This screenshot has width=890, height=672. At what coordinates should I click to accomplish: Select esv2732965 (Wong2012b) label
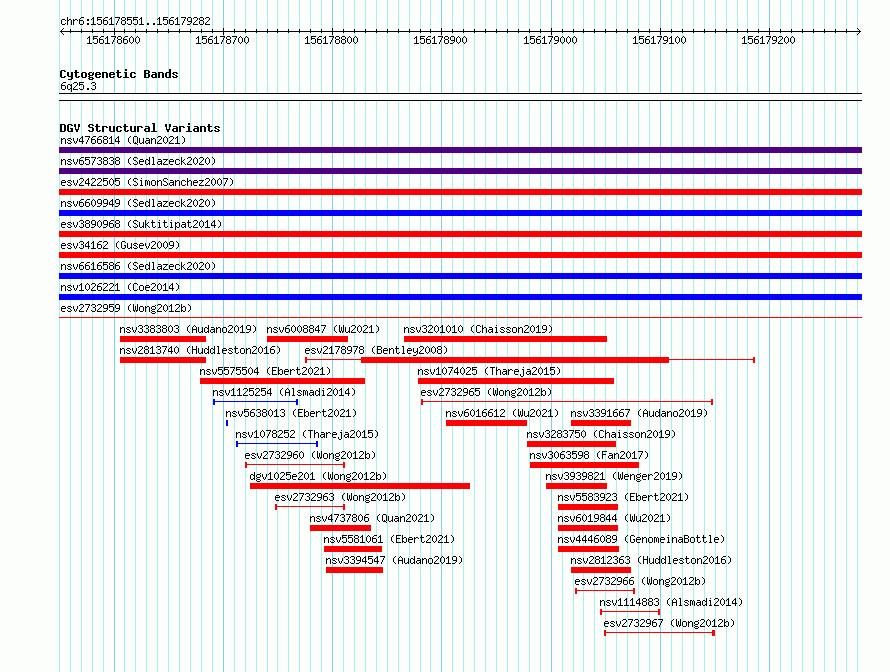coord(486,392)
